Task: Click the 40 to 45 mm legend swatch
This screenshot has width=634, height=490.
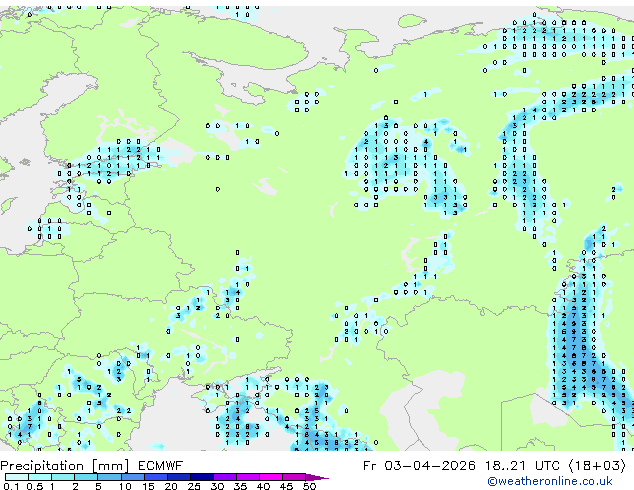Action: click(271, 477)
